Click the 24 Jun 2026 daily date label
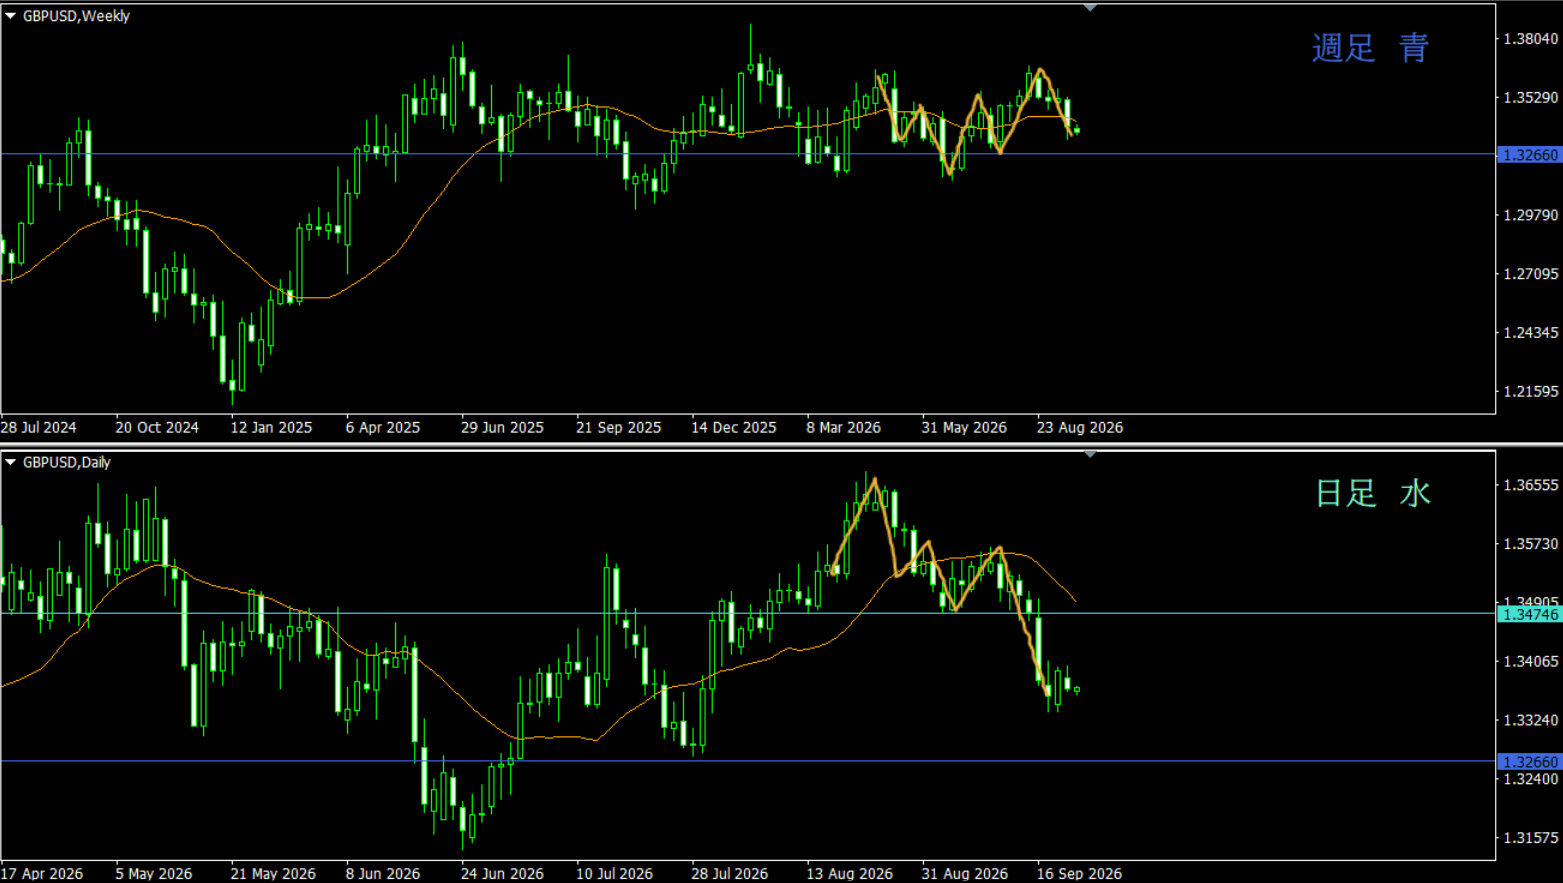1563x883 pixels. click(x=502, y=873)
